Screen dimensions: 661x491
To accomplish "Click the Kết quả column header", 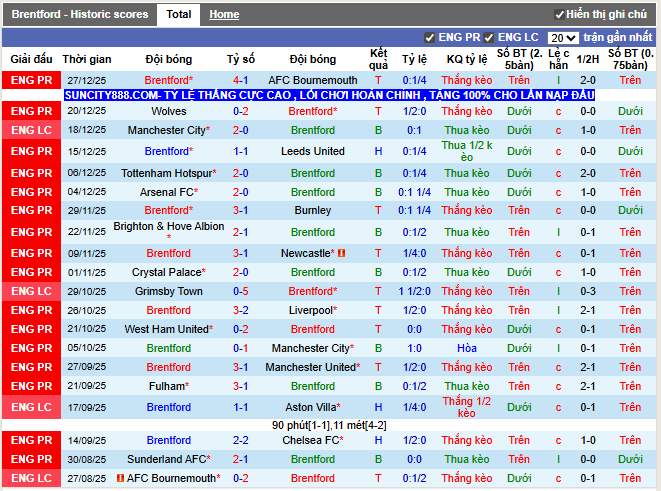I will 378,59.
